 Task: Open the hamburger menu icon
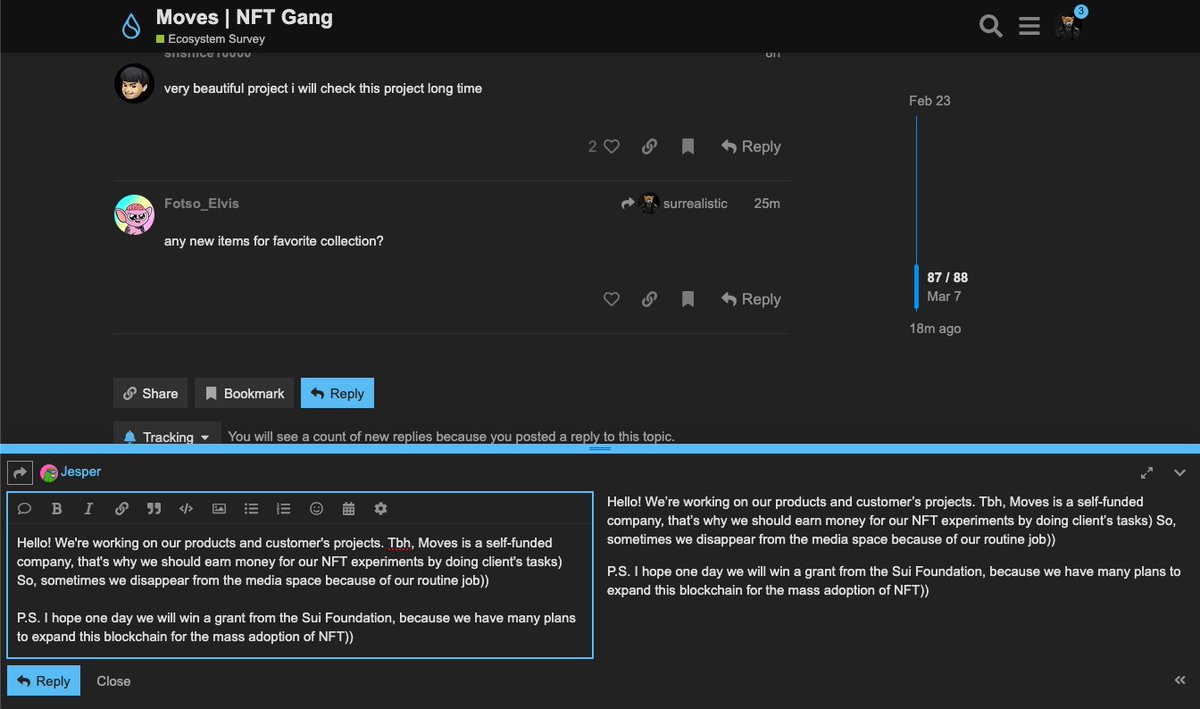coord(1030,26)
